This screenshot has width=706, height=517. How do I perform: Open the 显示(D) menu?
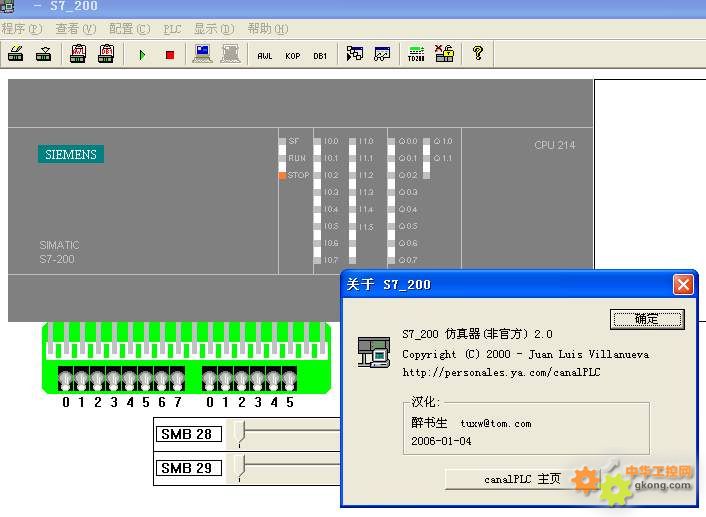coord(214,29)
